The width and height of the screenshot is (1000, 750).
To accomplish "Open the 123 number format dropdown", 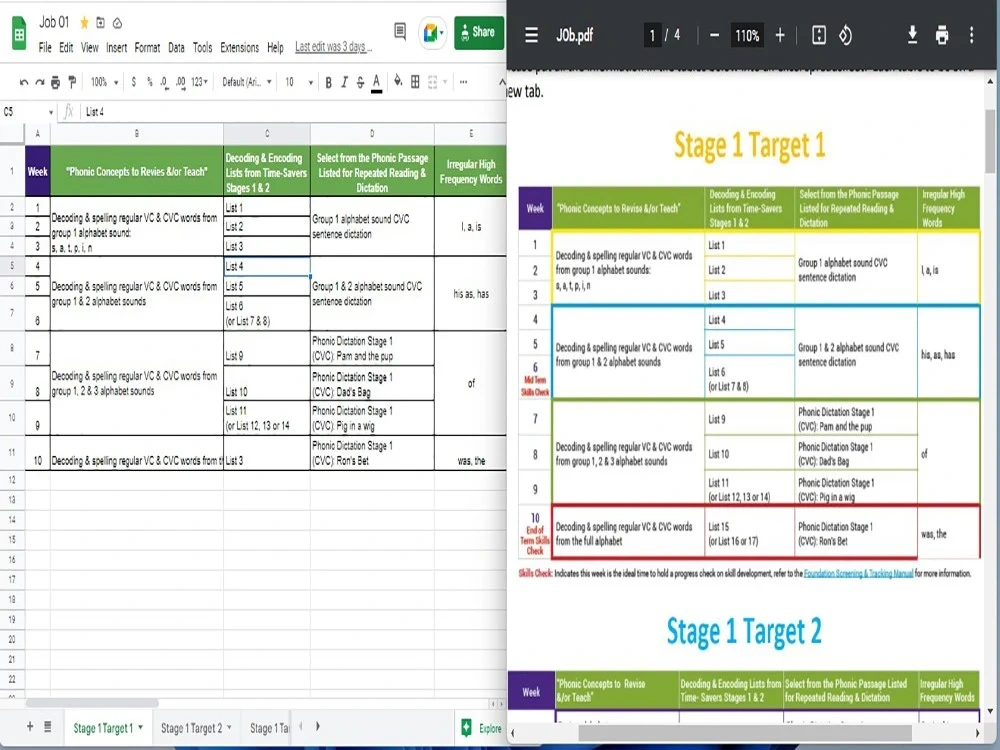I will point(200,82).
